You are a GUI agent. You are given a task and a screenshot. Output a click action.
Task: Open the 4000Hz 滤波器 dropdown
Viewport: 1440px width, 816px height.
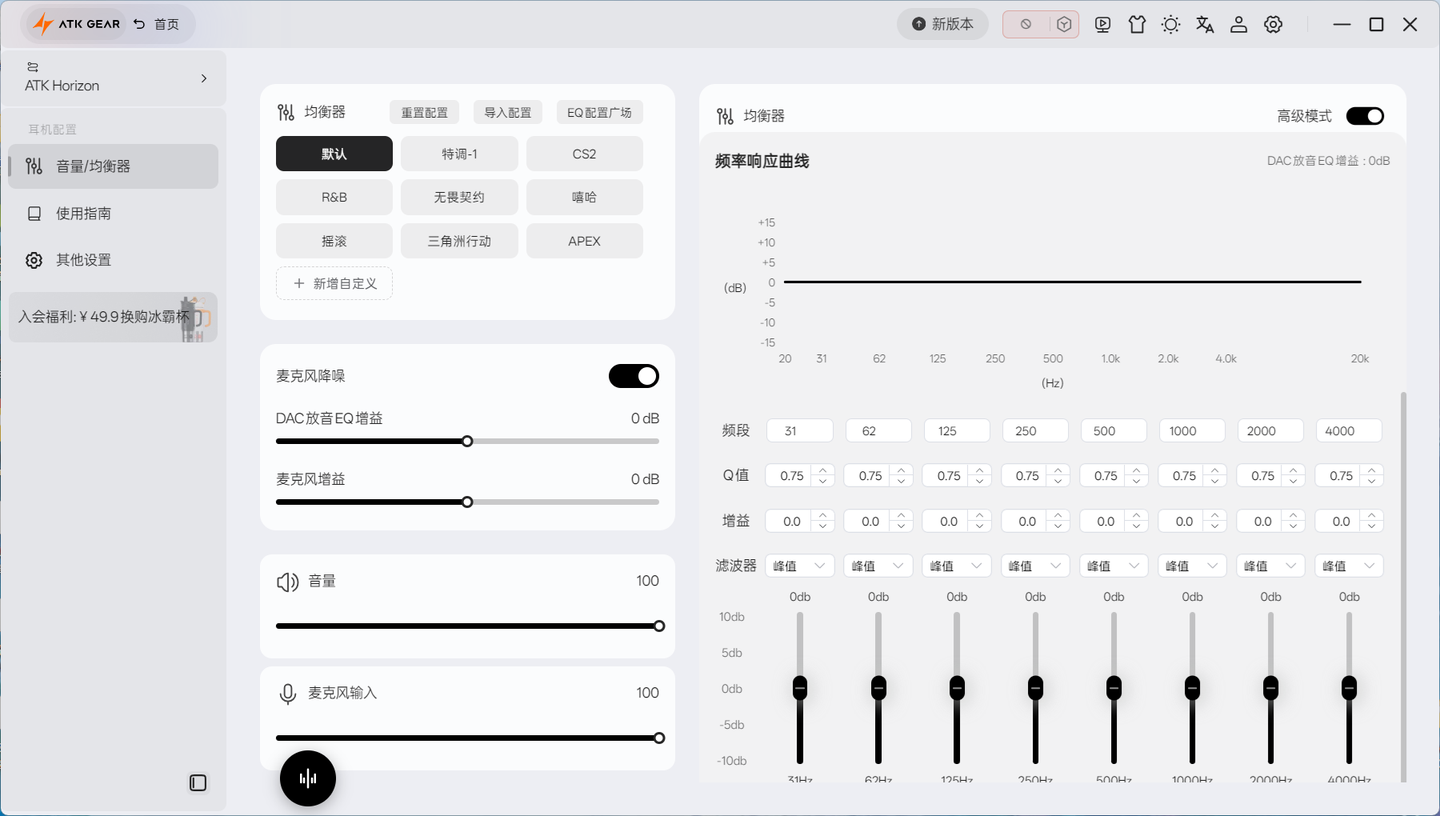click(x=1349, y=566)
